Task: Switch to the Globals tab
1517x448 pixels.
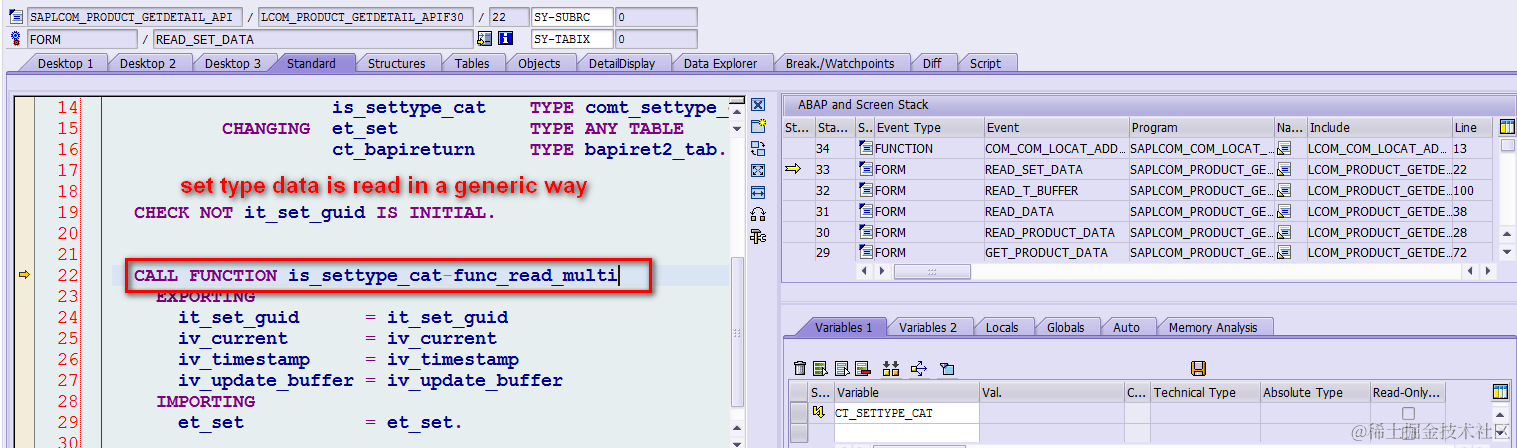Action: coord(1065,327)
